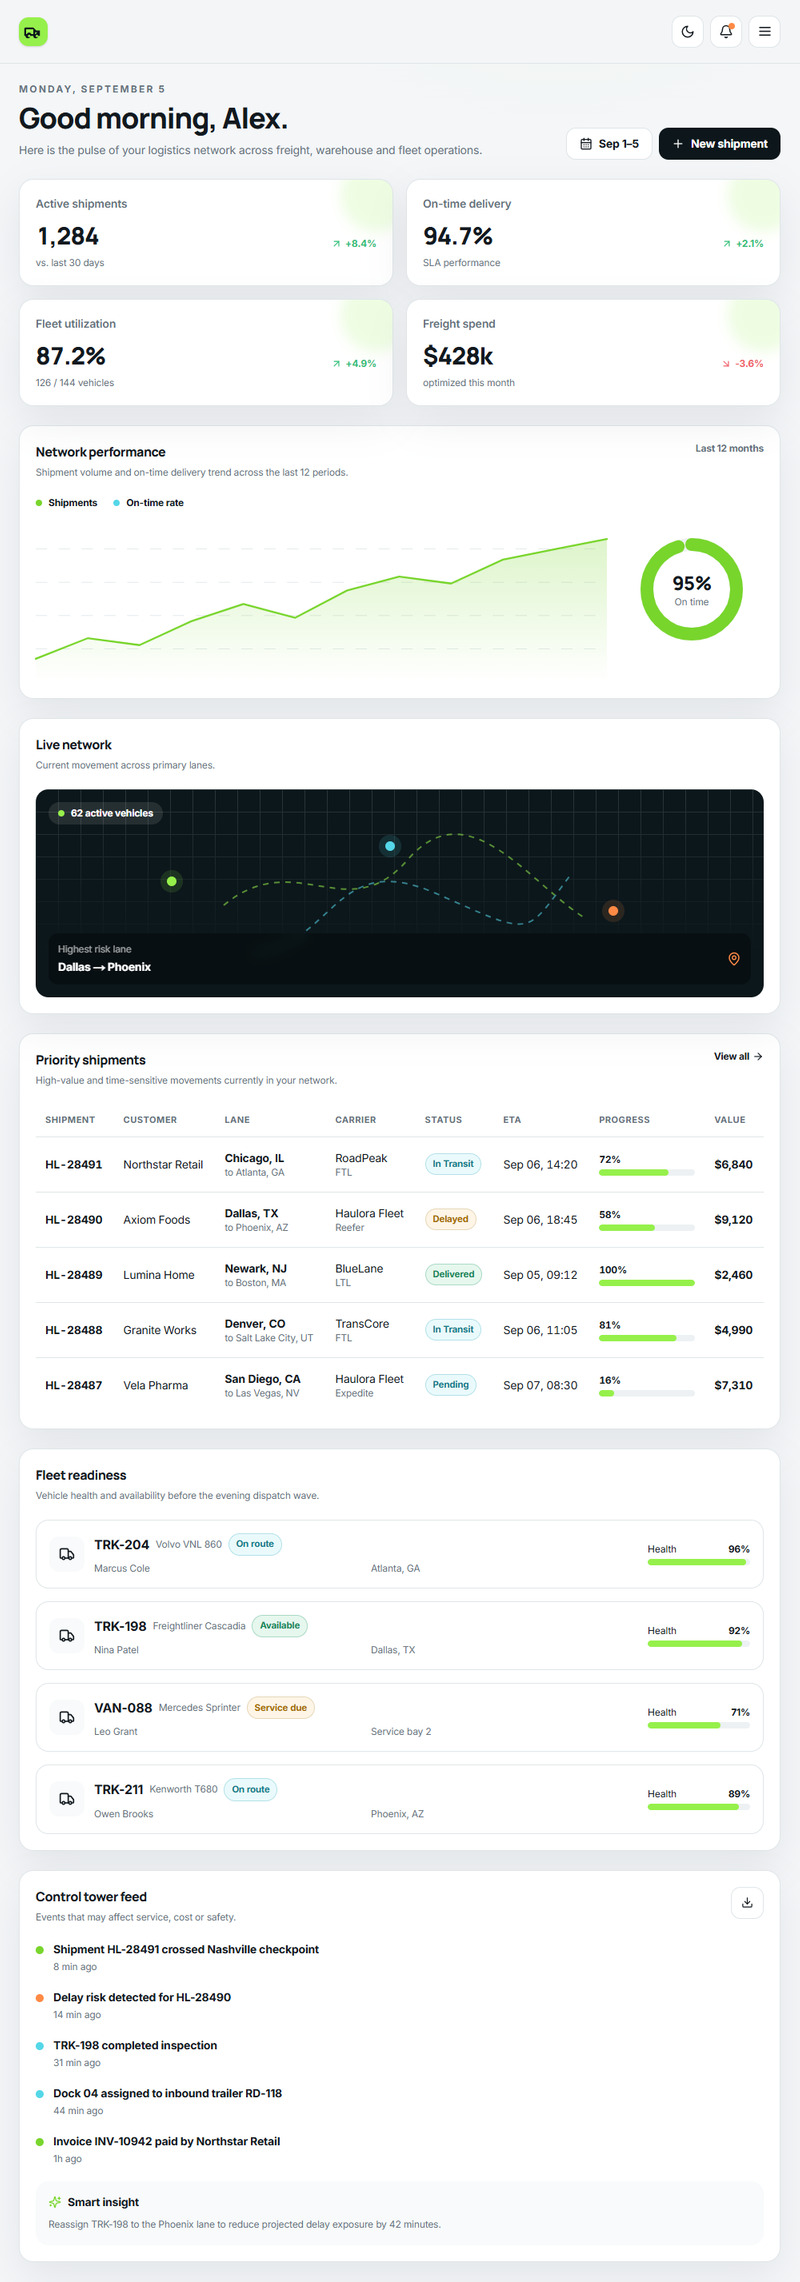Viewport: 800px width, 2282px height.
Task: Click the Service due badge on VAN-088
Action: pos(280,1708)
